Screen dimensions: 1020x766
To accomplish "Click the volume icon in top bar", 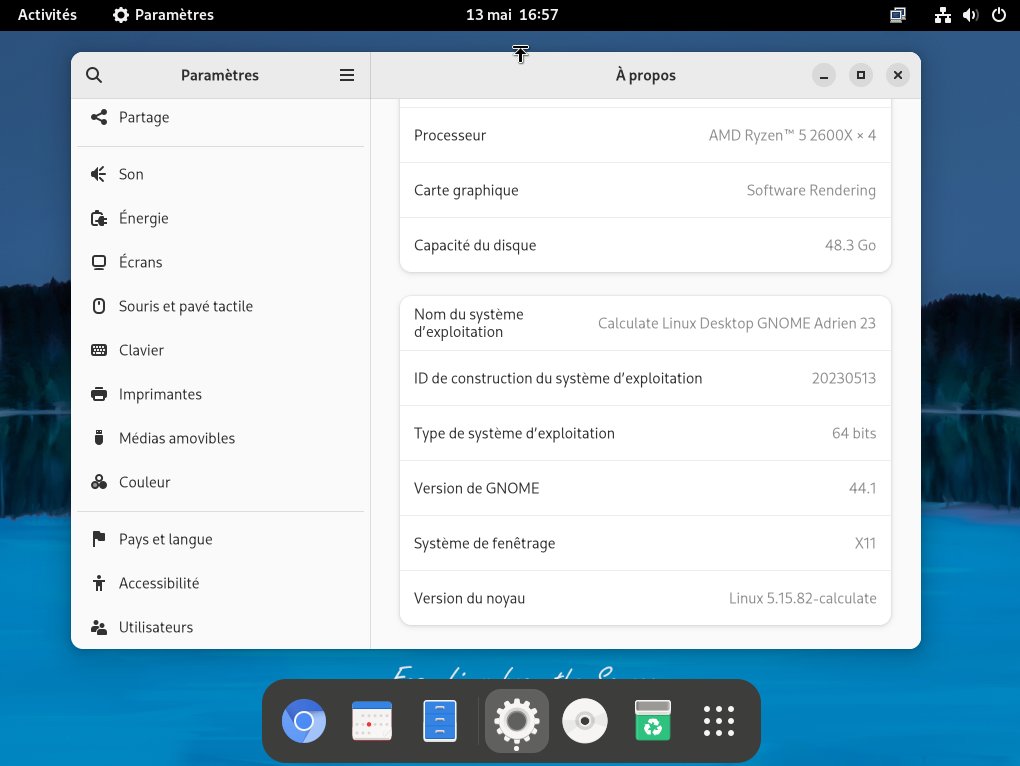I will click(x=971, y=15).
